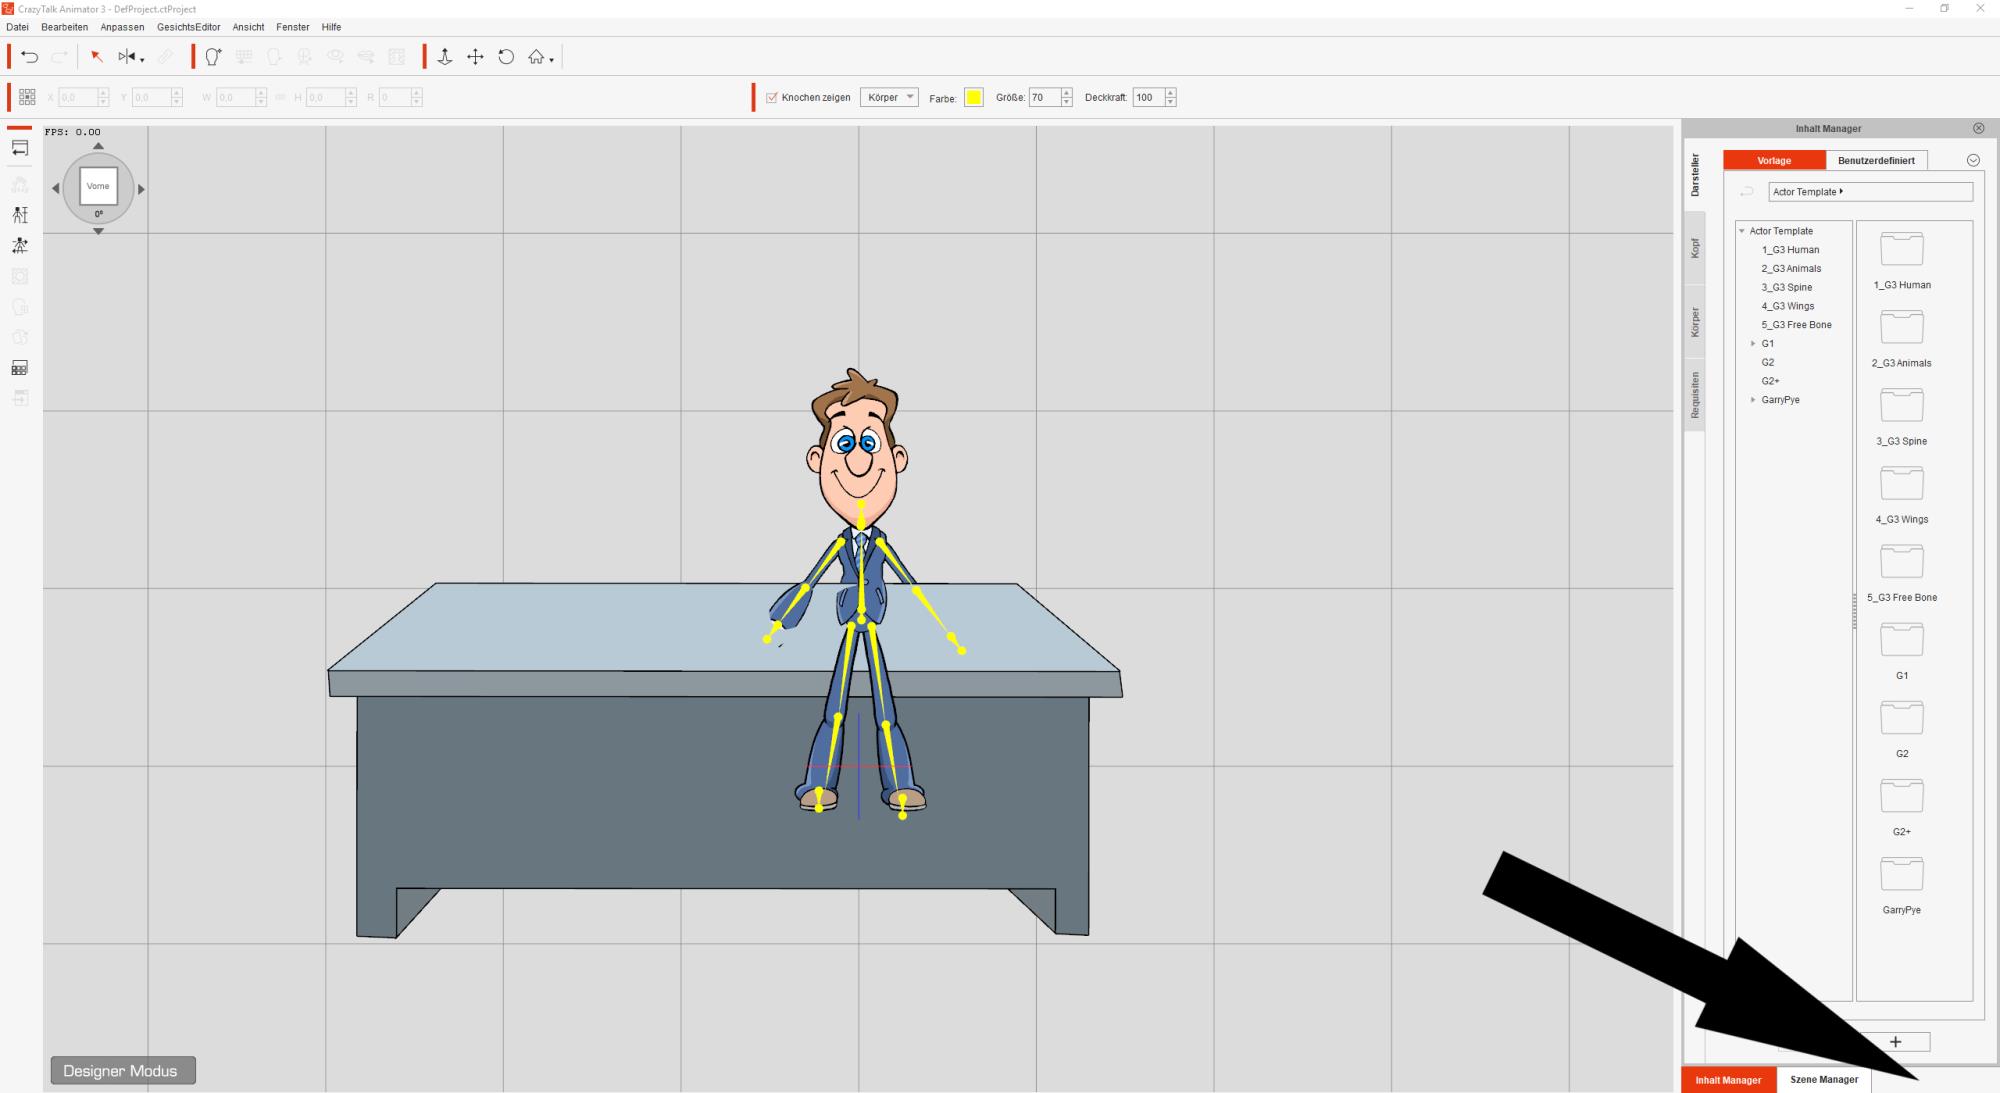The width and height of the screenshot is (2000, 1093).
Task: Close the Inhalt Manager panel
Action: pyautogui.click(x=1978, y=128)
